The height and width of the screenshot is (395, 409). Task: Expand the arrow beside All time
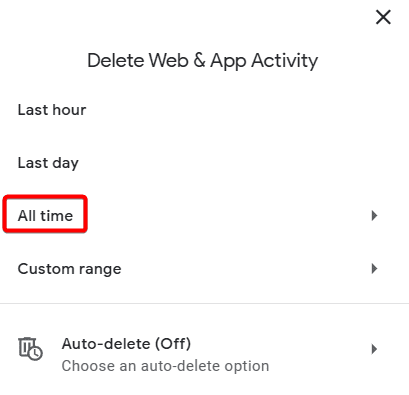(374, 216)
